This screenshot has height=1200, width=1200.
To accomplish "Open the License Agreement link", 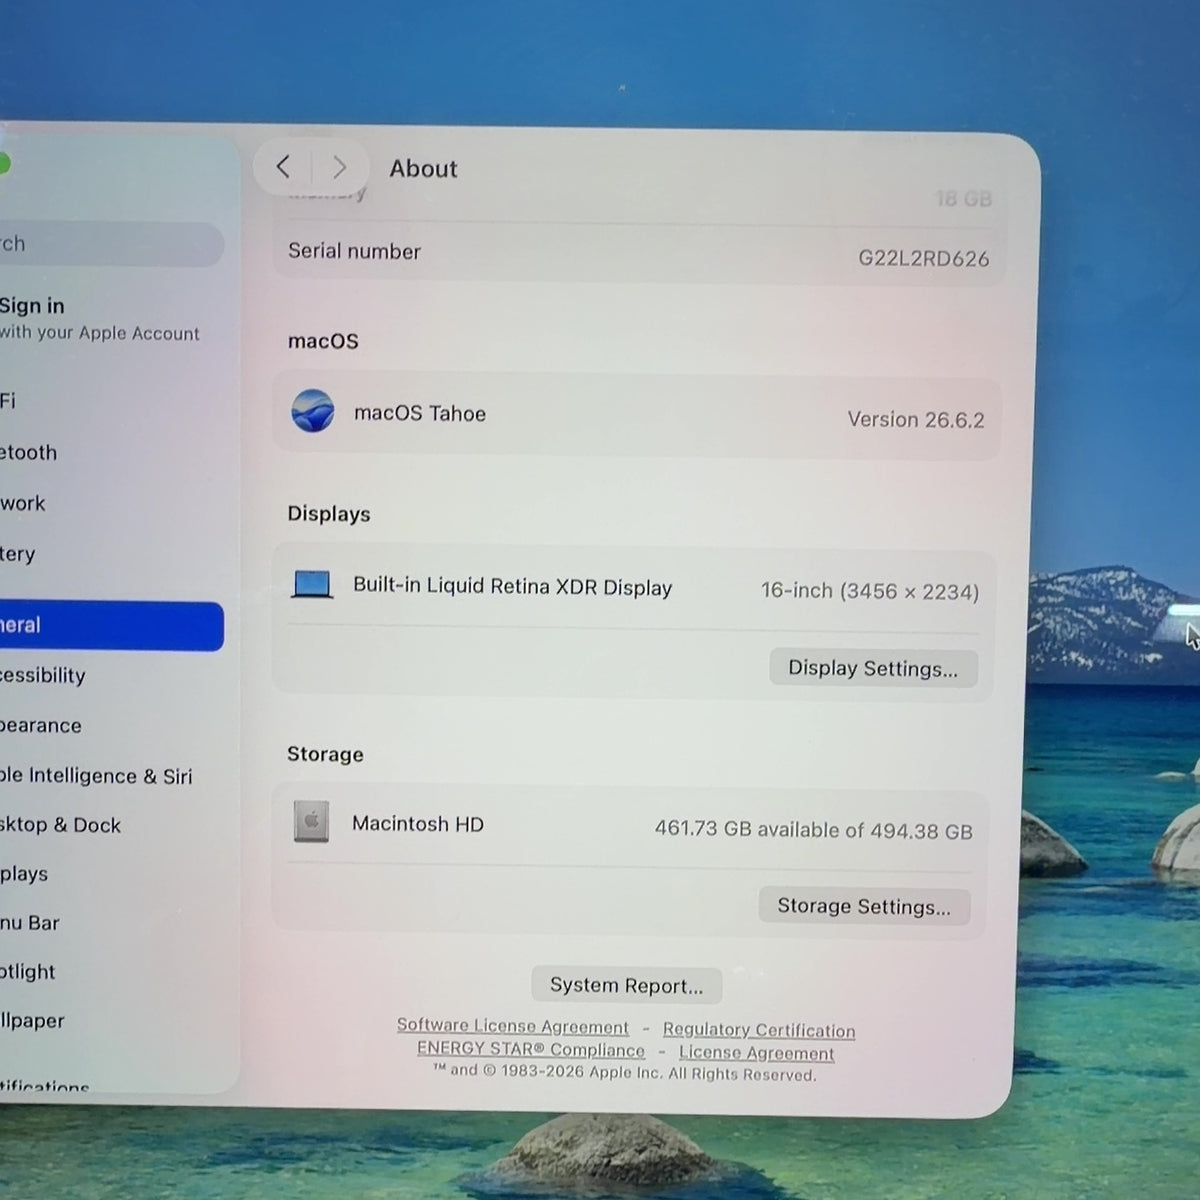I will point(756,1052).
